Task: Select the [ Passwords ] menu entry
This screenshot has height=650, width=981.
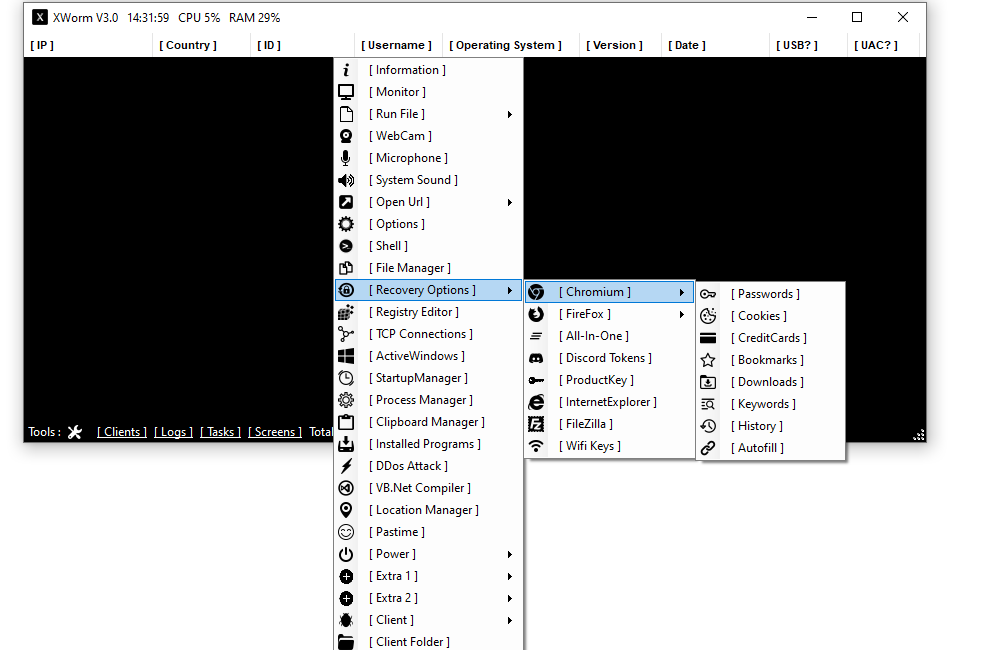Action: pos(771,294)
